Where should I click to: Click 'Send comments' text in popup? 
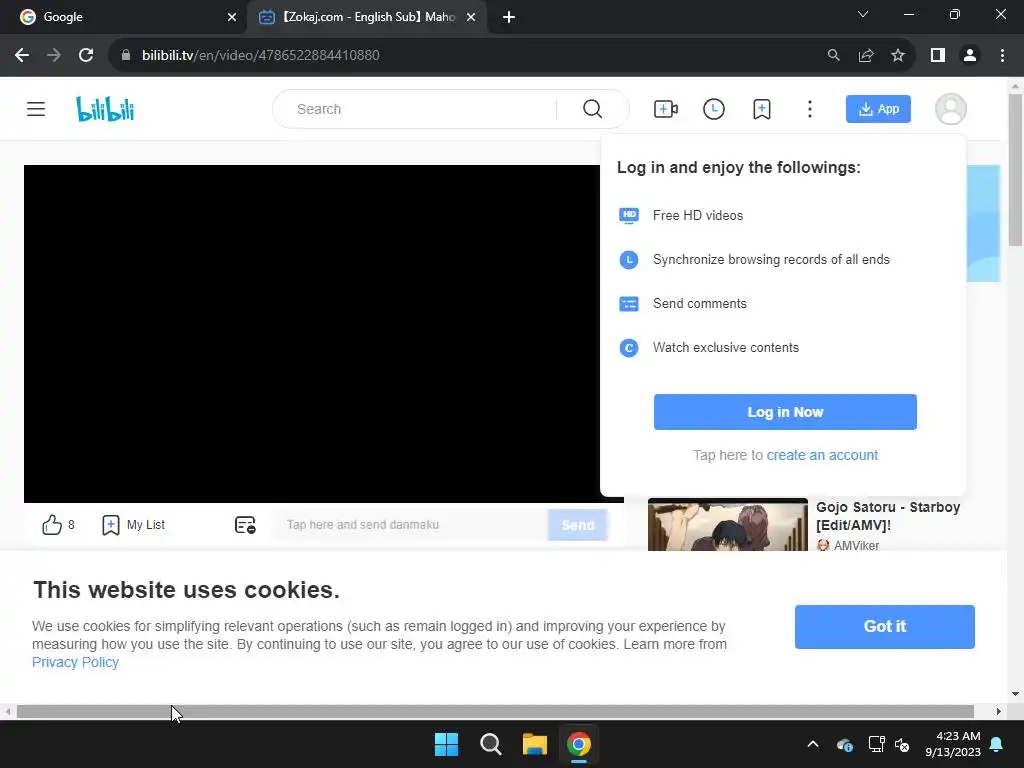pyautogui.click(x=699, y=304)
